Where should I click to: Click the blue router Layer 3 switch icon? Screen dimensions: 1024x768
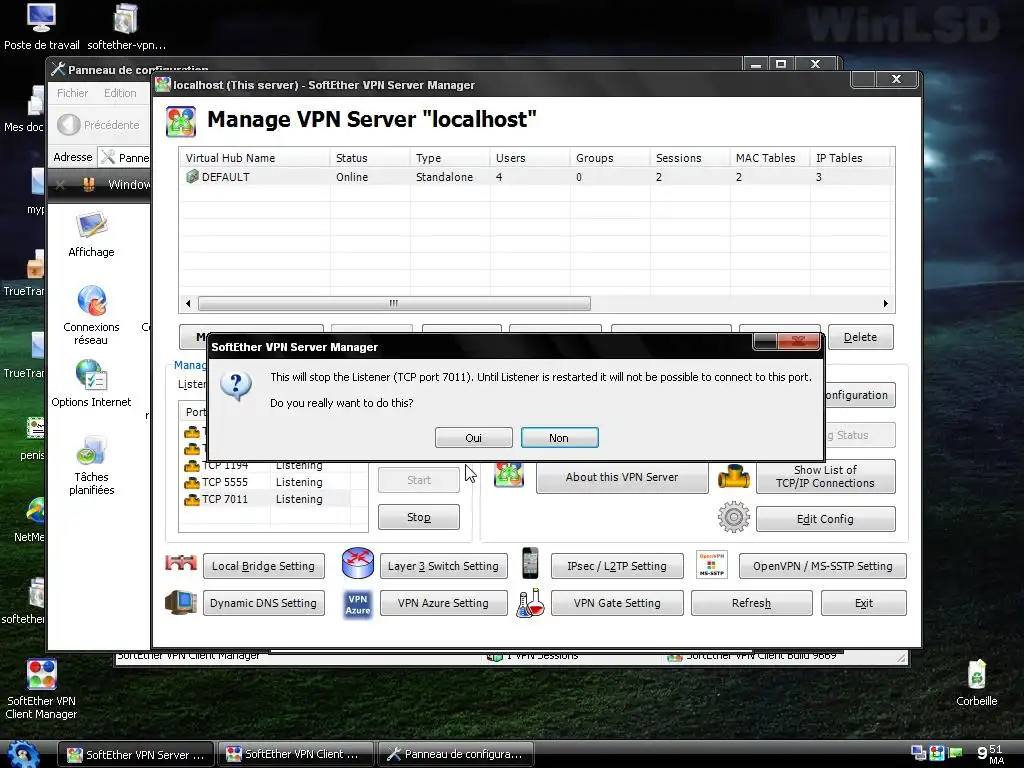click(x=358, y=563)
